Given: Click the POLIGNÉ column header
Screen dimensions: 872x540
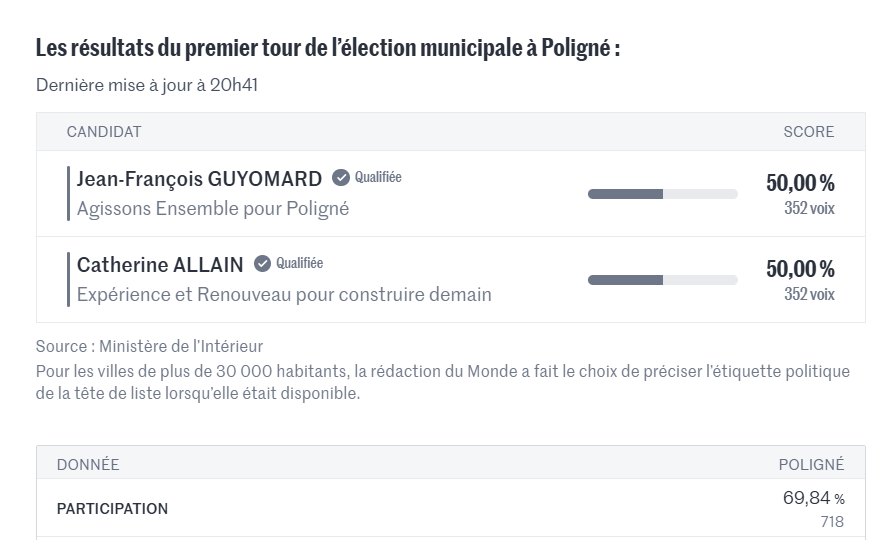Looking at the screenshot, I should pyautogui.click(x=811, y=465).
